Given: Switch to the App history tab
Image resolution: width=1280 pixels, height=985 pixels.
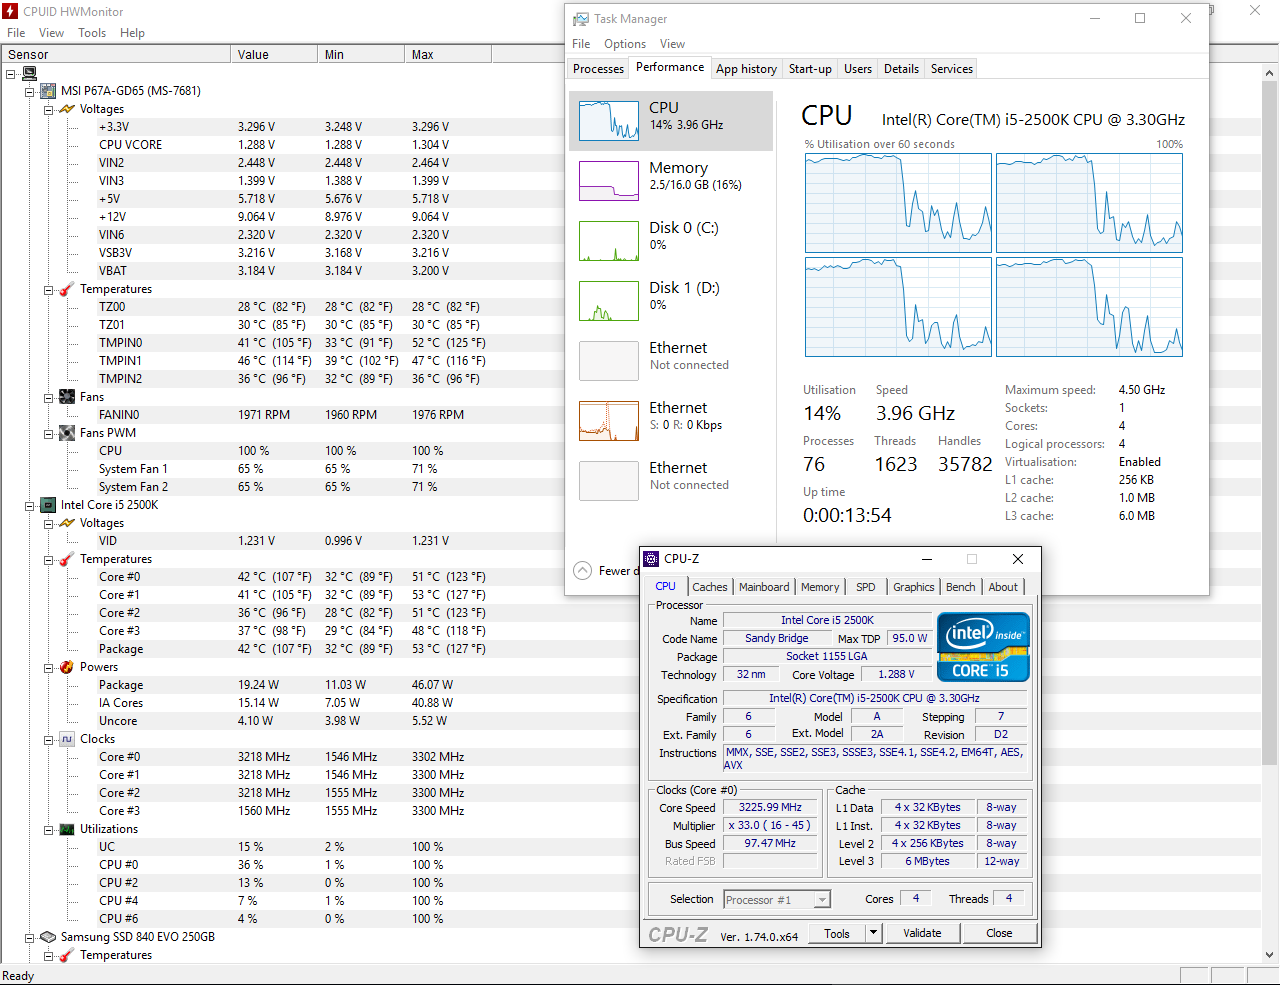Looking at the screenshot, I should click(x=746, y=69).
